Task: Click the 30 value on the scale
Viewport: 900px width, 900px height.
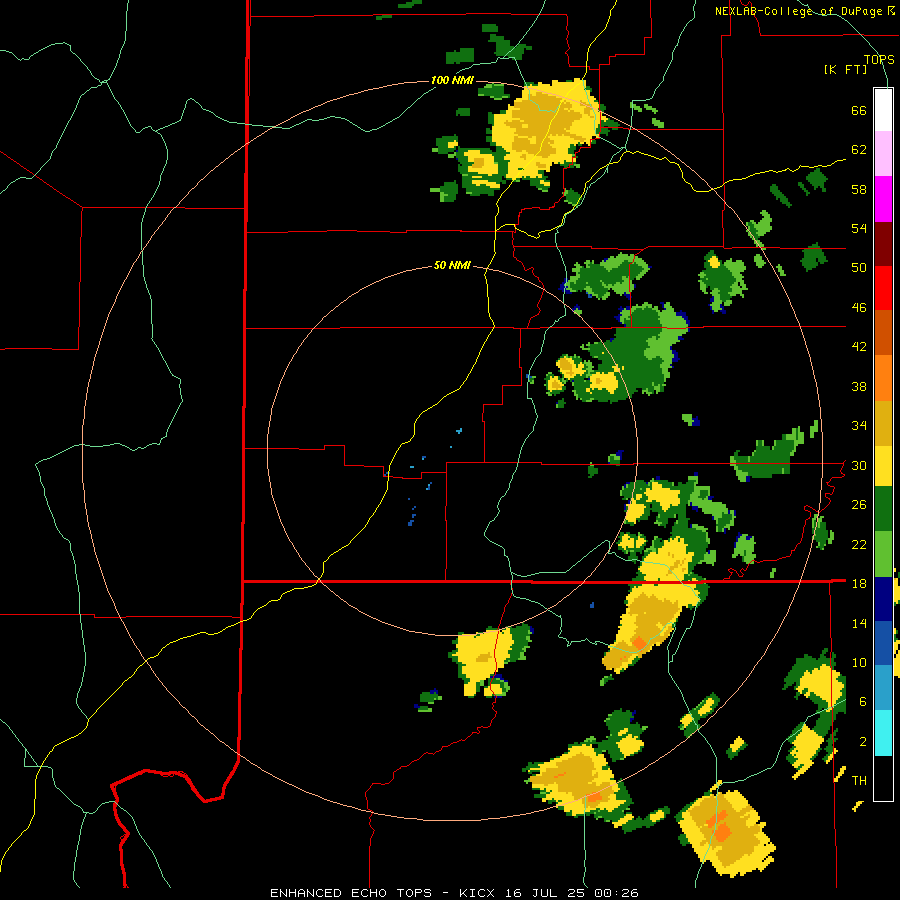Action: pos(859,465)
